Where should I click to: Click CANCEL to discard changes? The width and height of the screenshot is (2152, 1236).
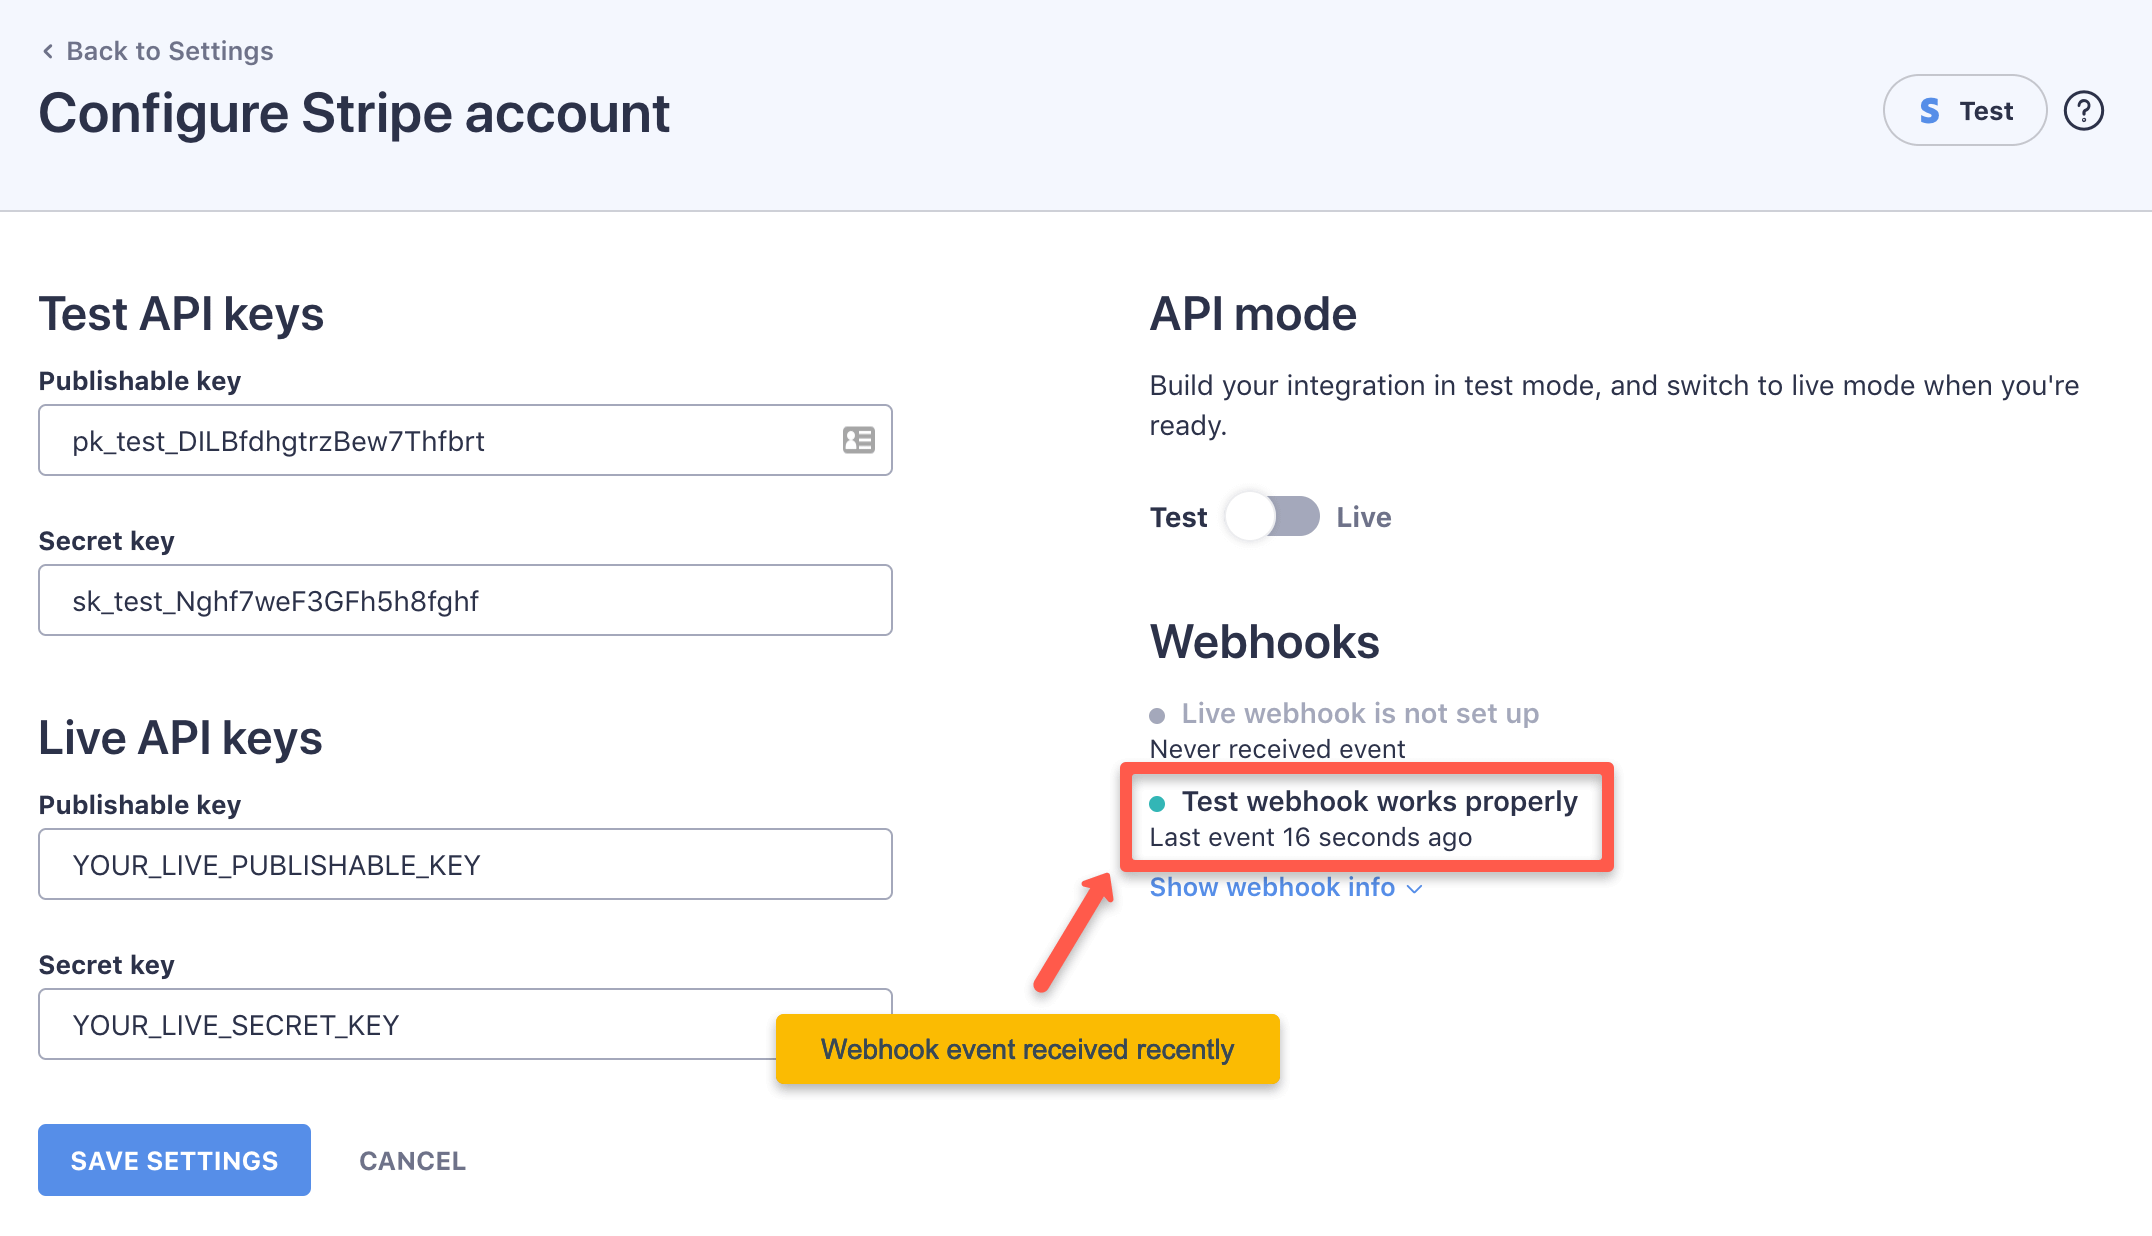click(x=412, y=1160)
